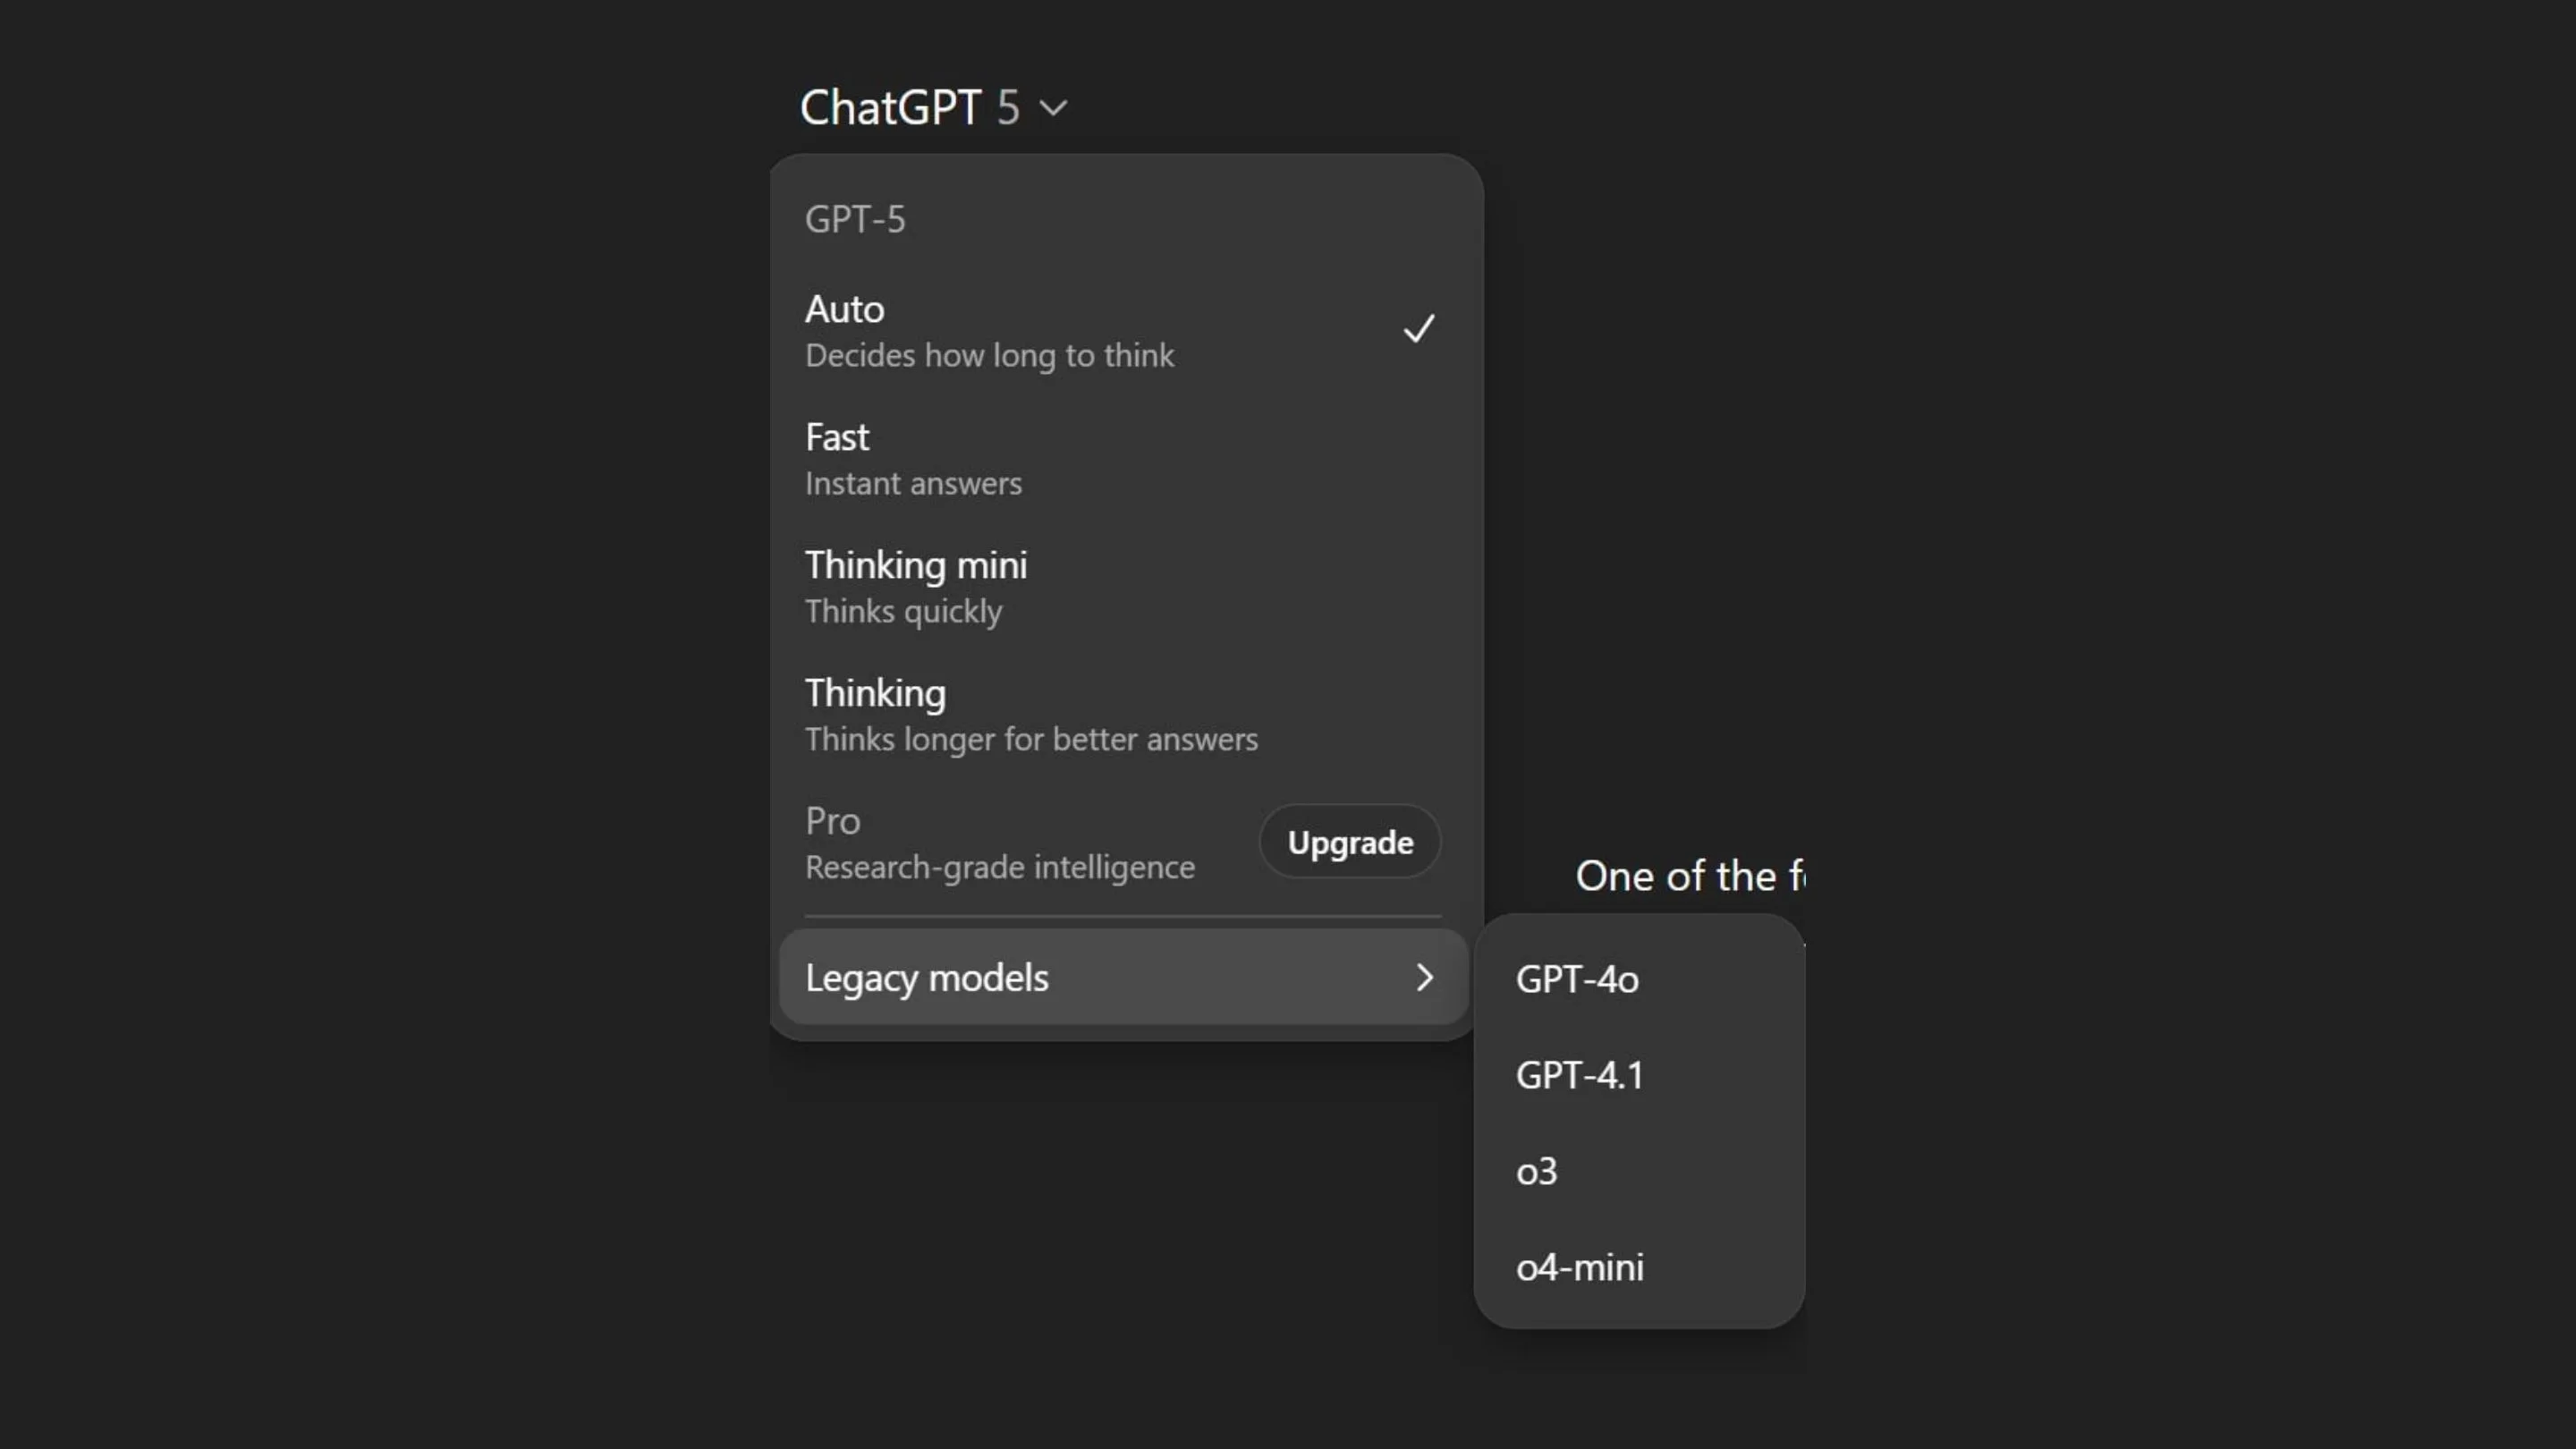
Task: Click the right arrow on Legacy models
Action: pos(1424,978)
